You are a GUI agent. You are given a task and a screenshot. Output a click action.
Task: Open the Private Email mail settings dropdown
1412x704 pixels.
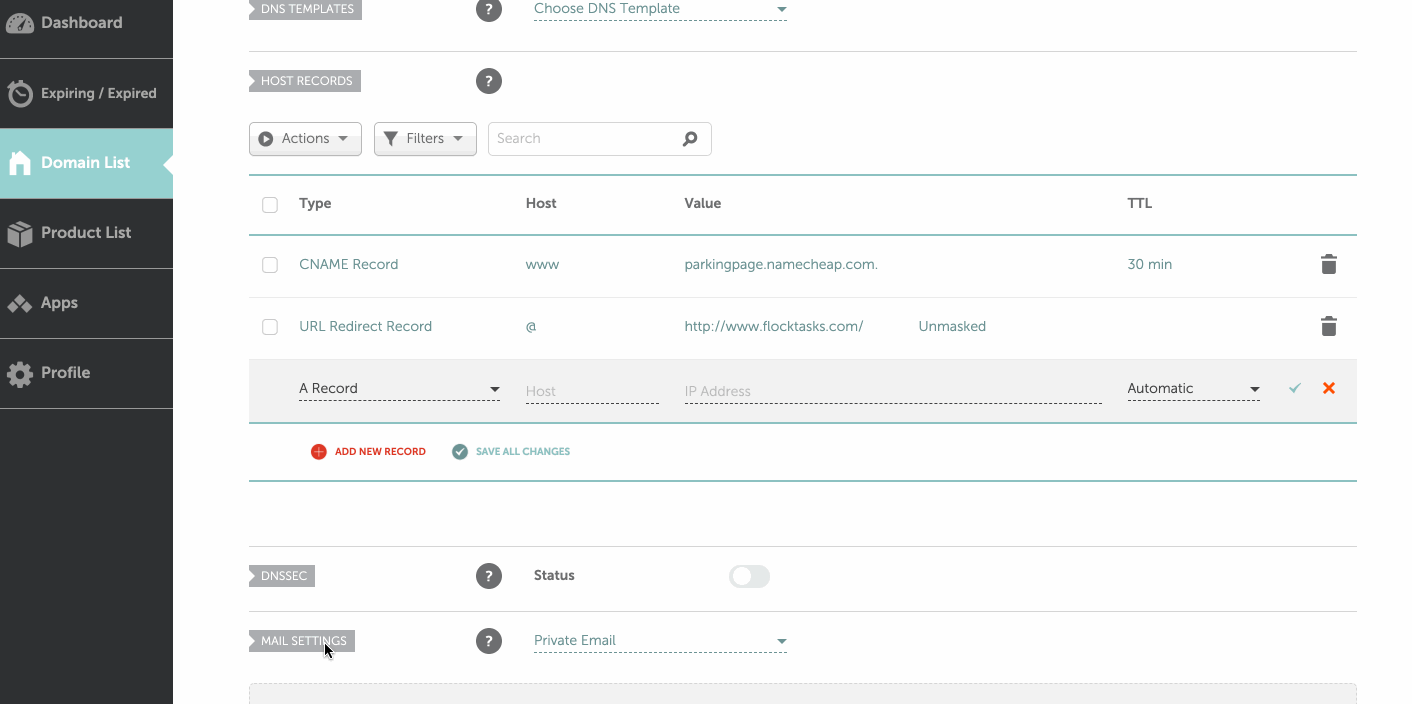[x=660, y=641]
